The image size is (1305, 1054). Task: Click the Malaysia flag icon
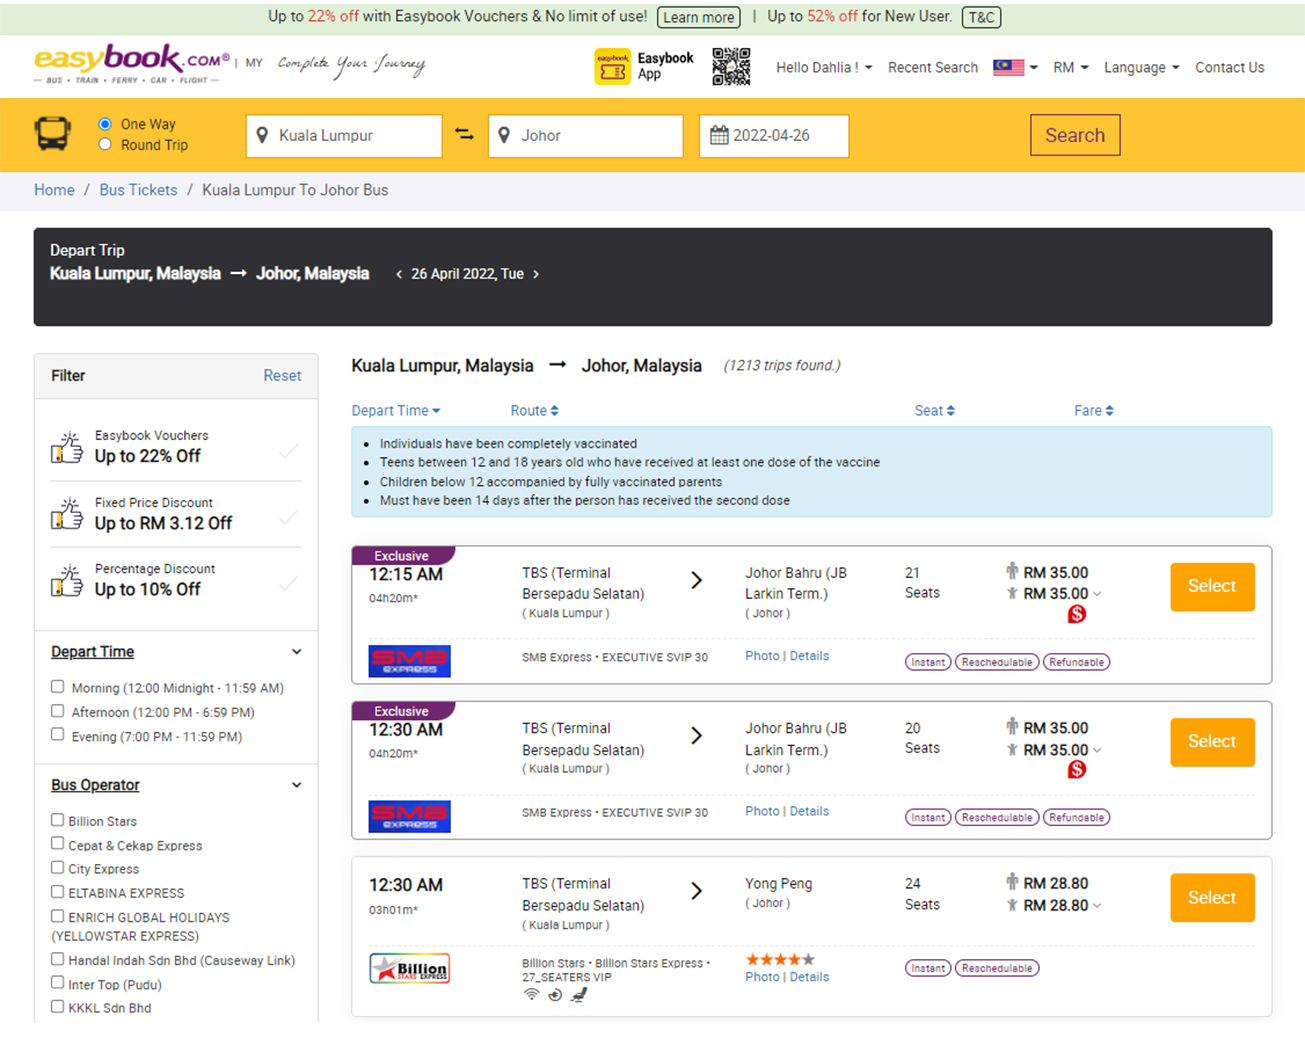click(1008, 67)
